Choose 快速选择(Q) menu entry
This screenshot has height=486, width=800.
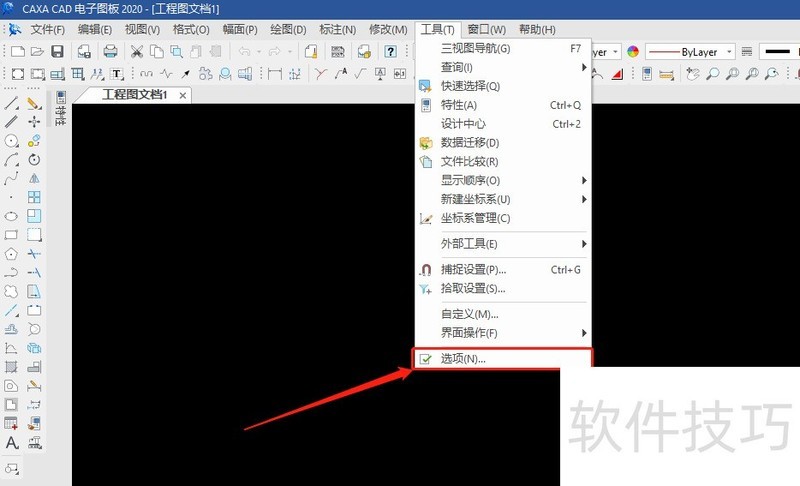(503, 86)
